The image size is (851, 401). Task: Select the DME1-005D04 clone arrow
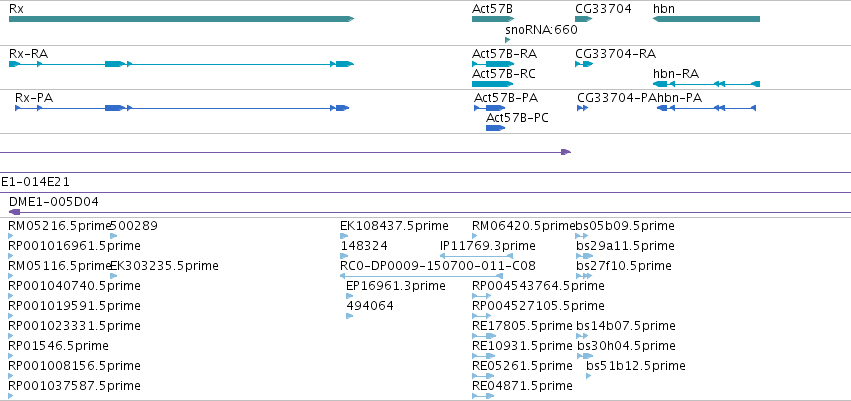pos(15,212)
